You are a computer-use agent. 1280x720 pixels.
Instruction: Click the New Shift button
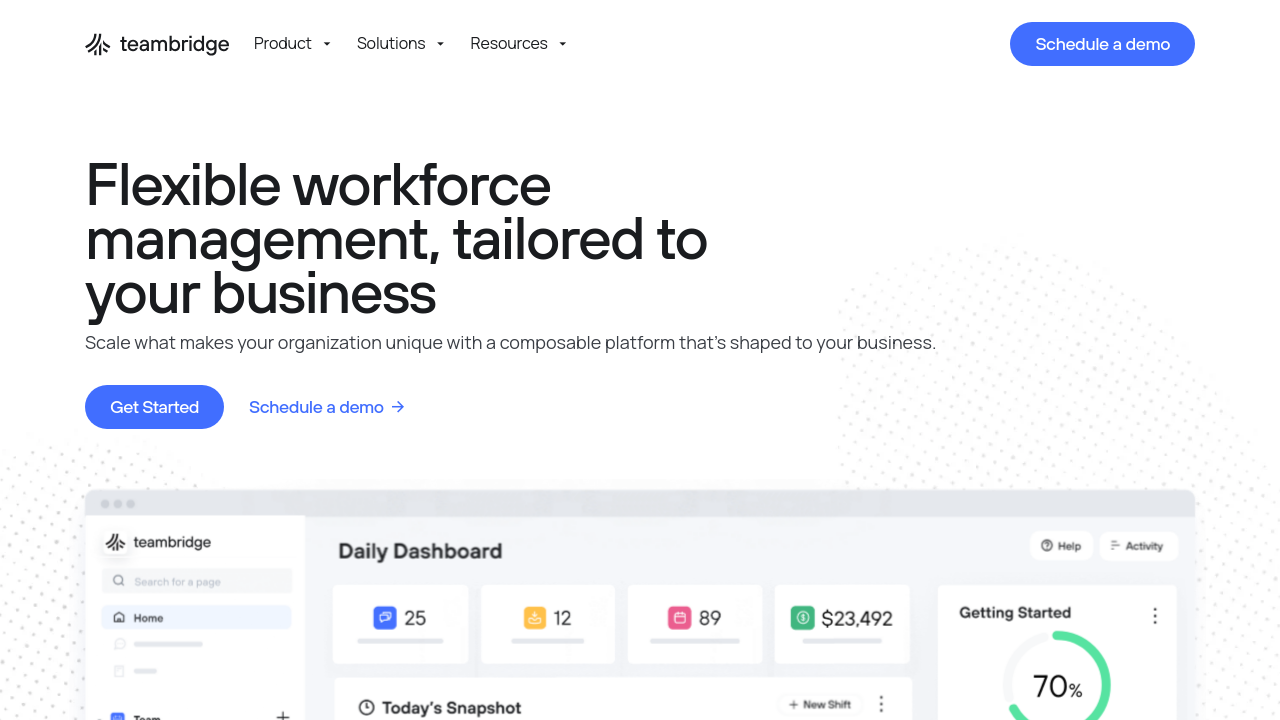[820, 704]
